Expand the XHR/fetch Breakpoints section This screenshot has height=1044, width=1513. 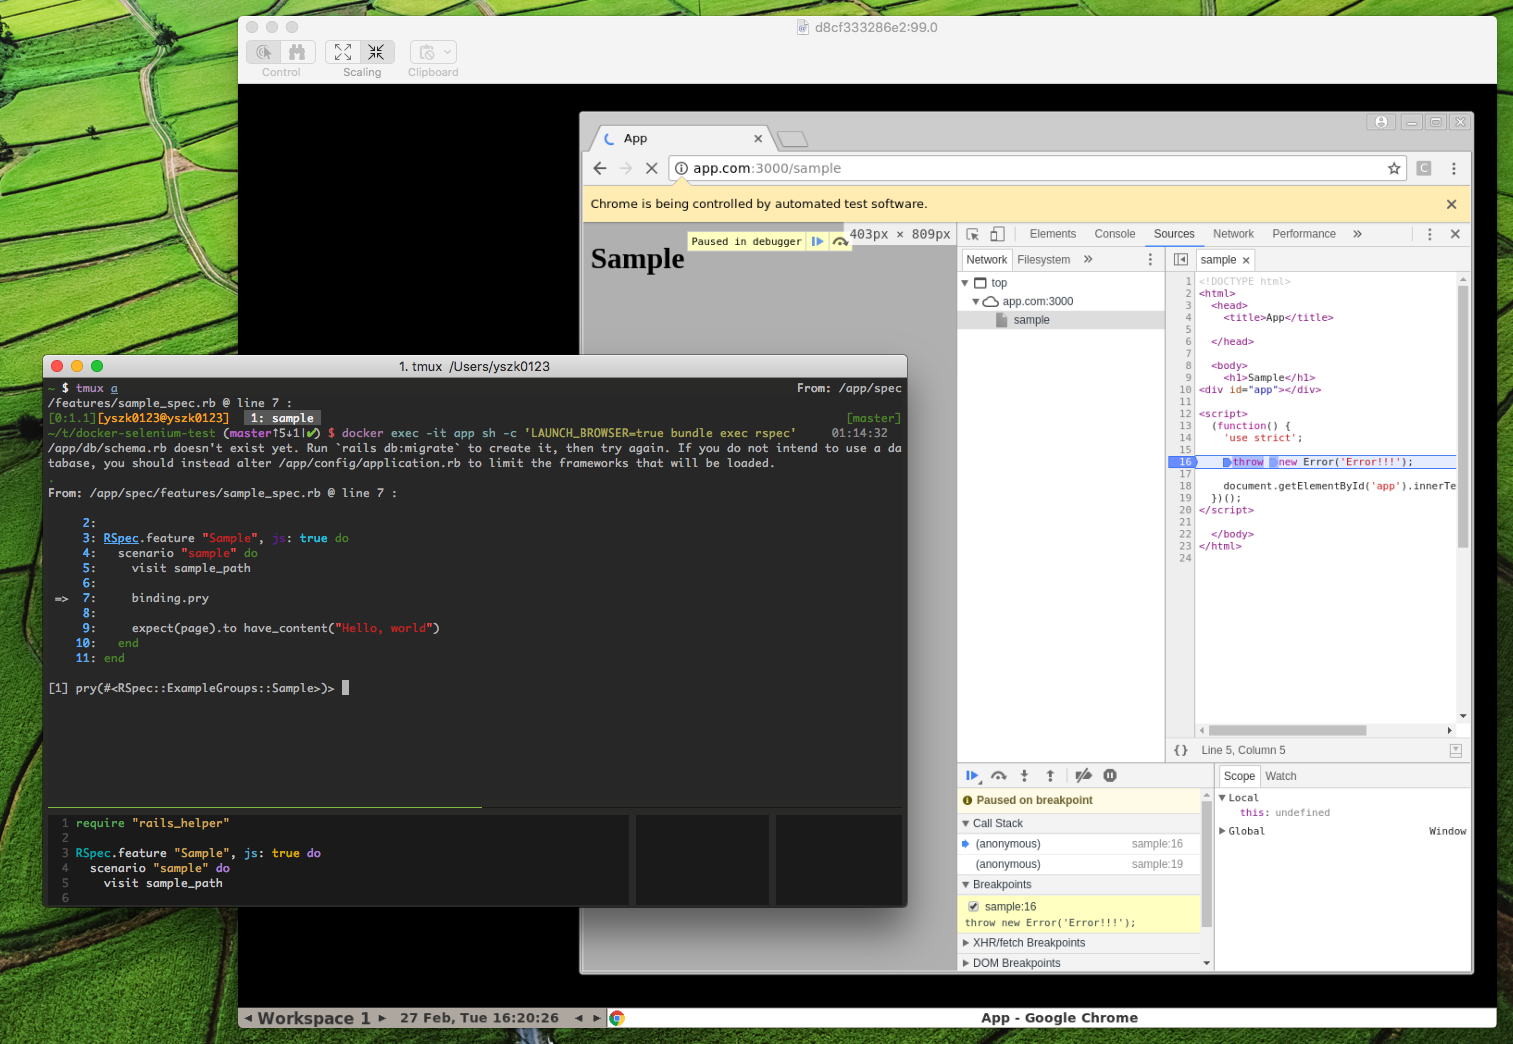point(966,942)
